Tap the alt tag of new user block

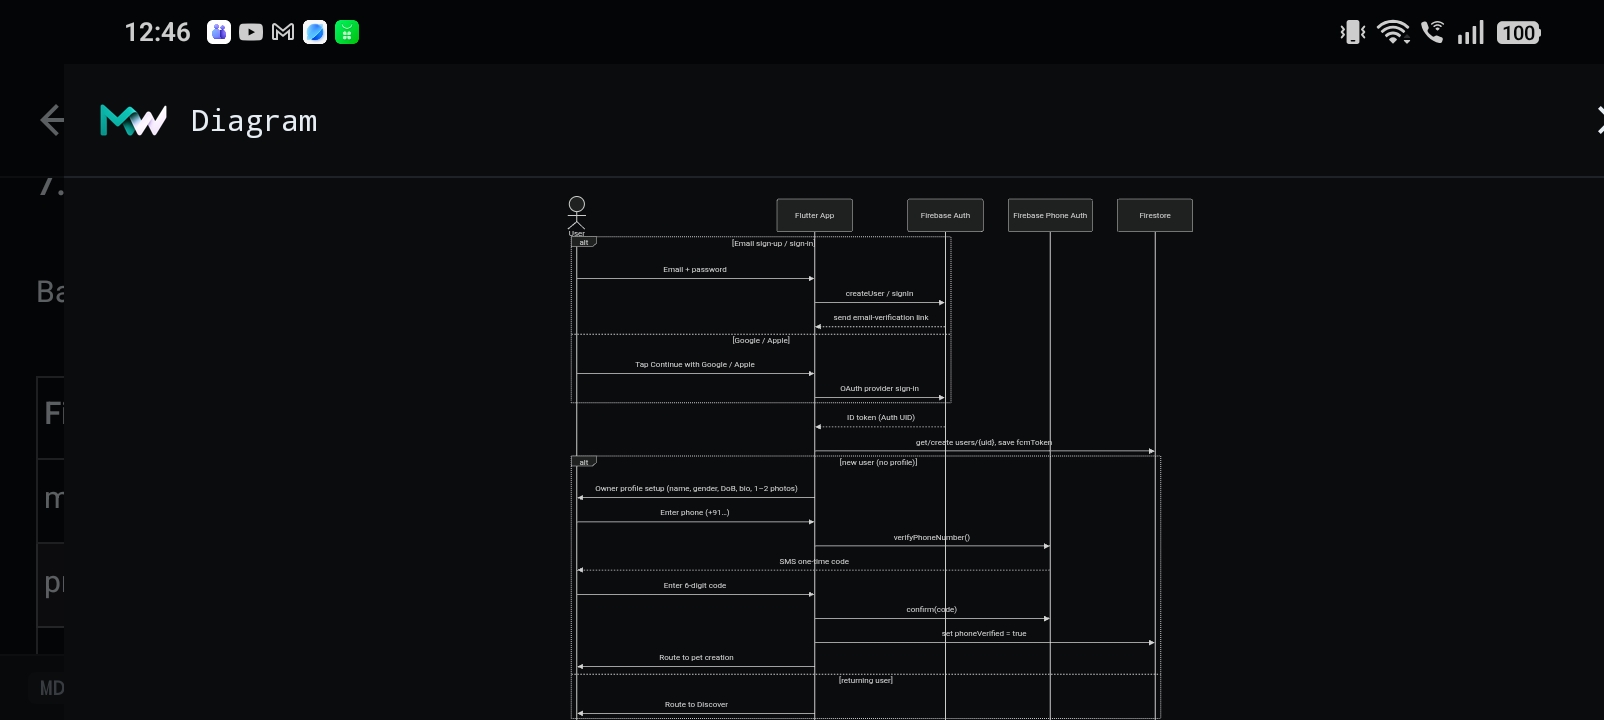click(584, 462)
